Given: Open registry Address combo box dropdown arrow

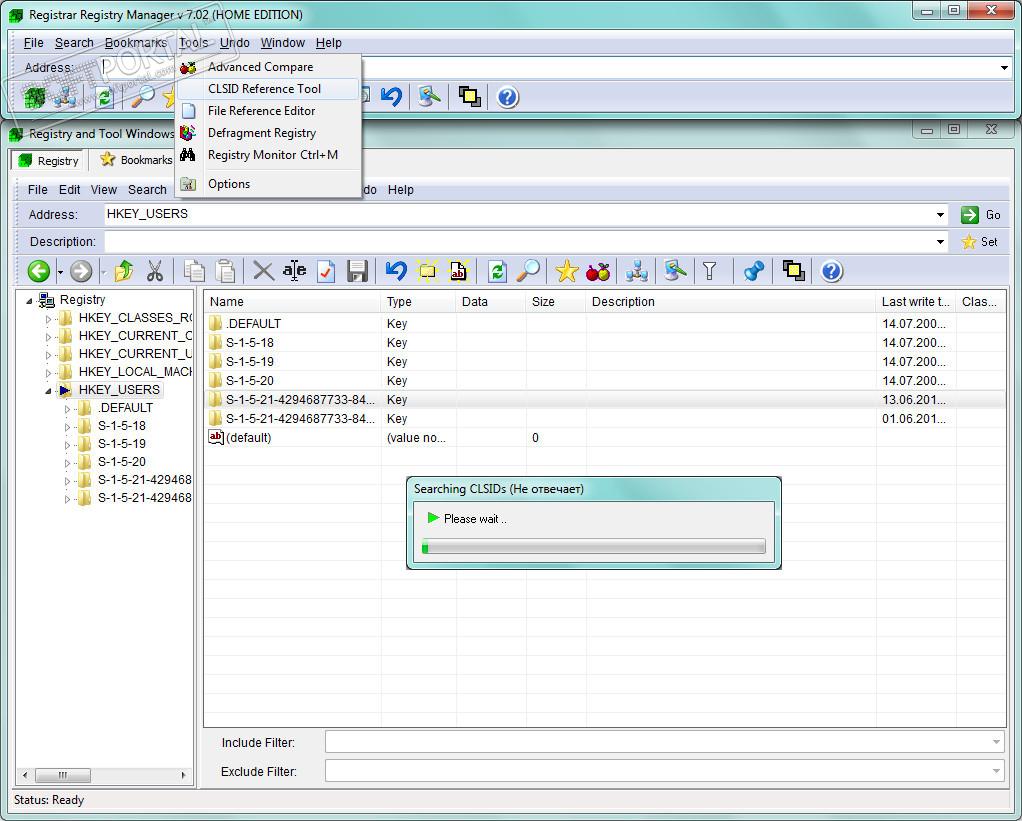Looking at the screenshot, I should point(941,214).
